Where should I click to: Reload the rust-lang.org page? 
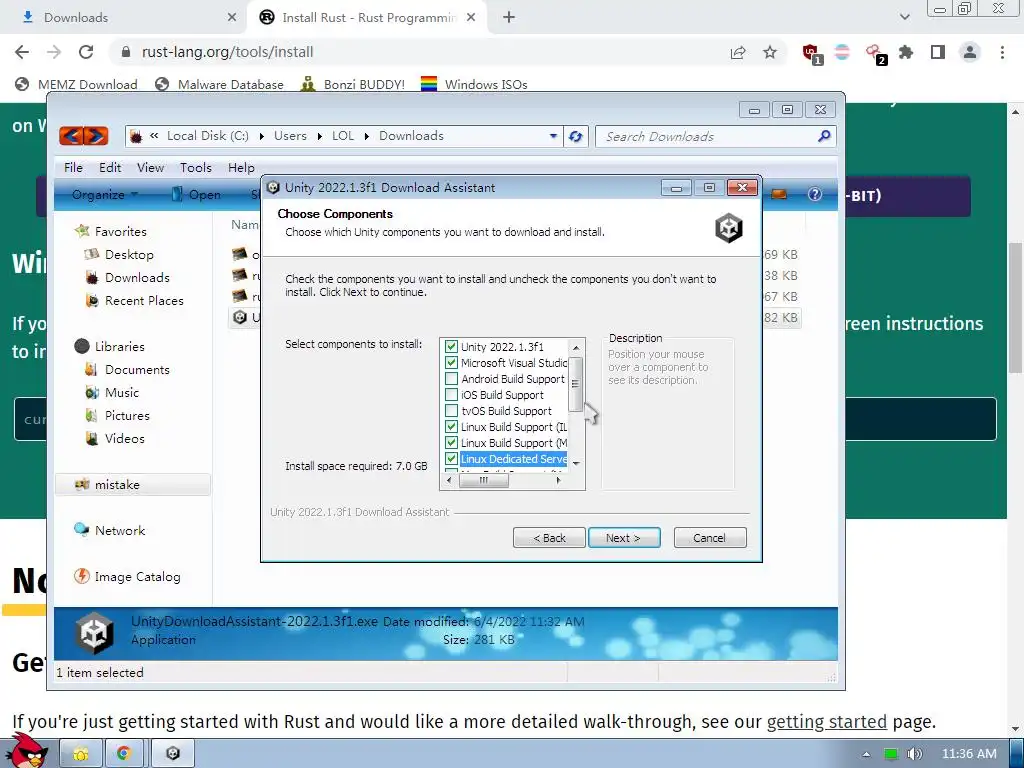click(x=86, y=52)
